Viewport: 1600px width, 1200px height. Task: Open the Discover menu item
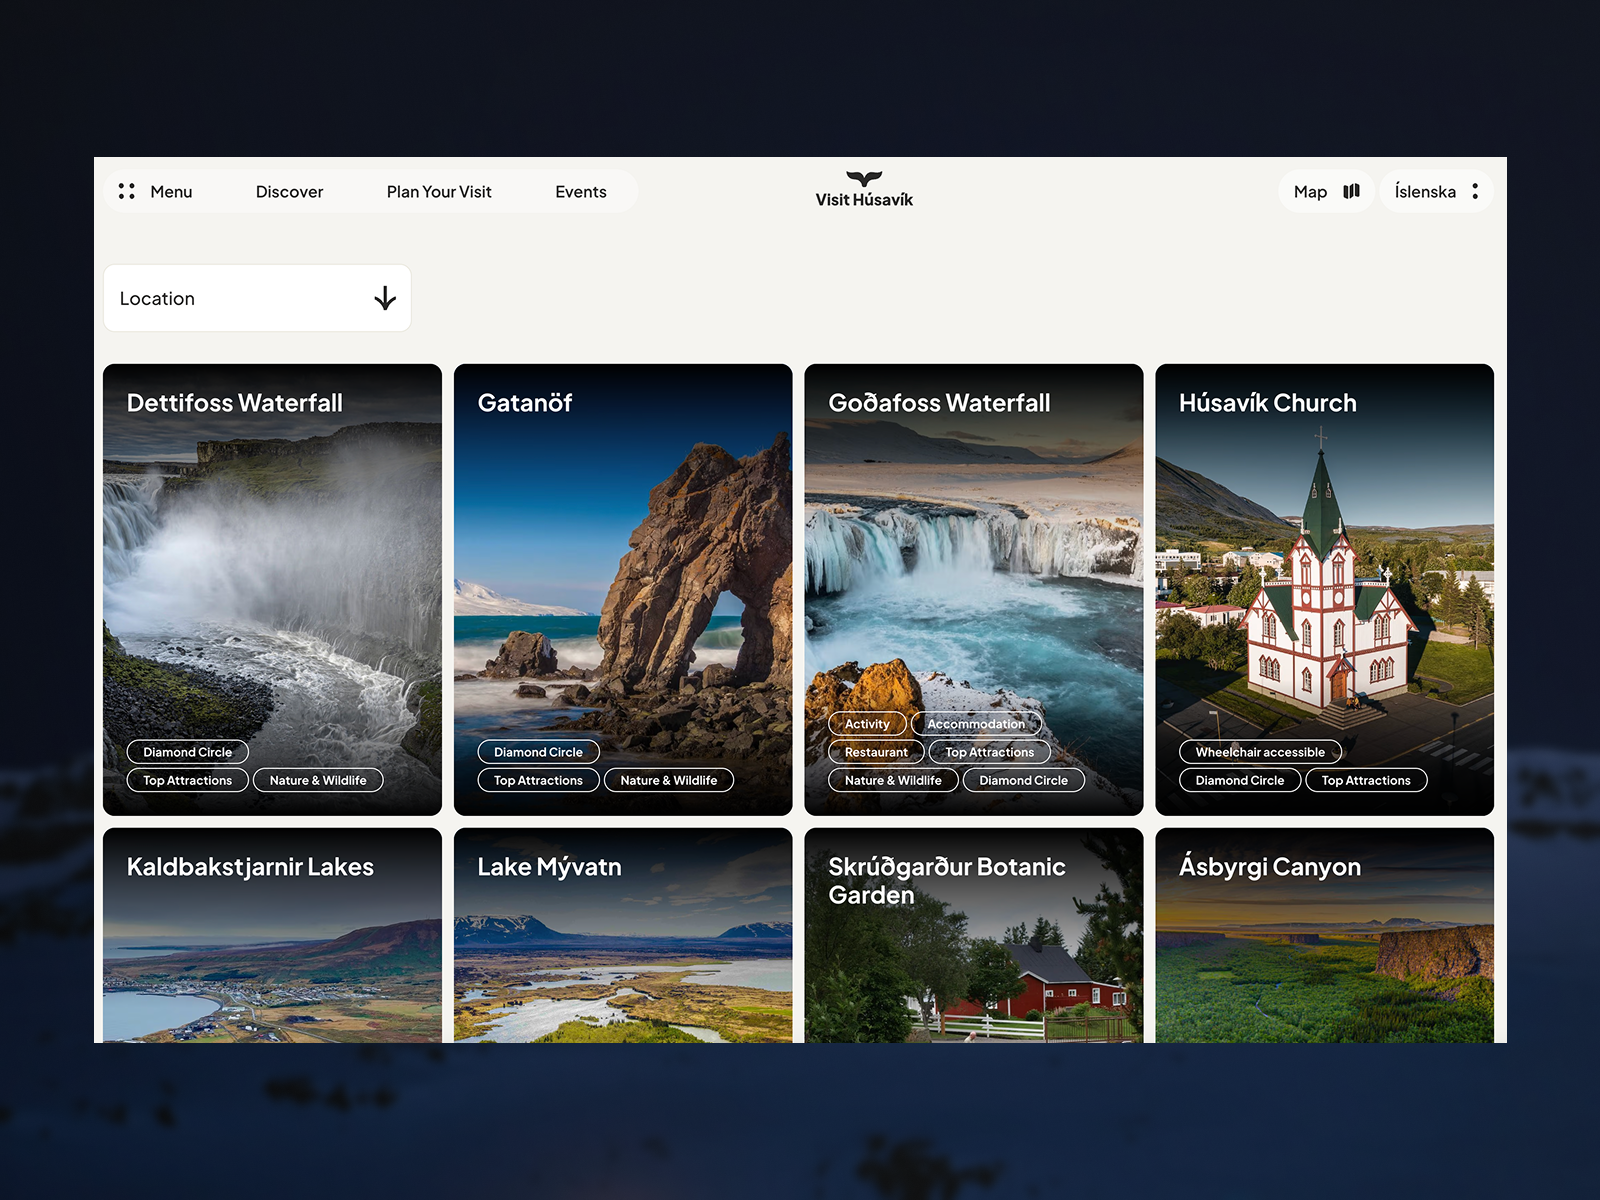tap(289, 192)
